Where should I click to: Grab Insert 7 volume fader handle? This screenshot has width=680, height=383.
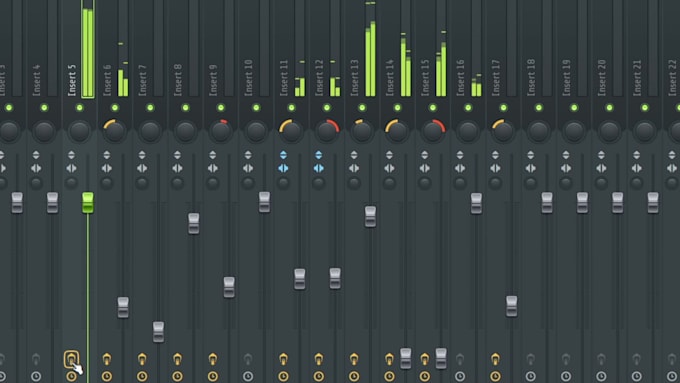158,332
